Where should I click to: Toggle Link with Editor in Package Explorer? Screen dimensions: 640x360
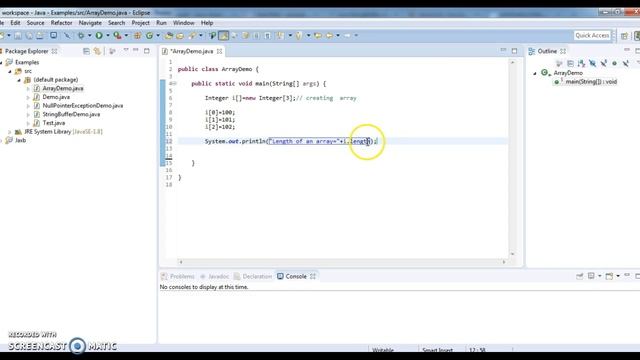point(97,51)
